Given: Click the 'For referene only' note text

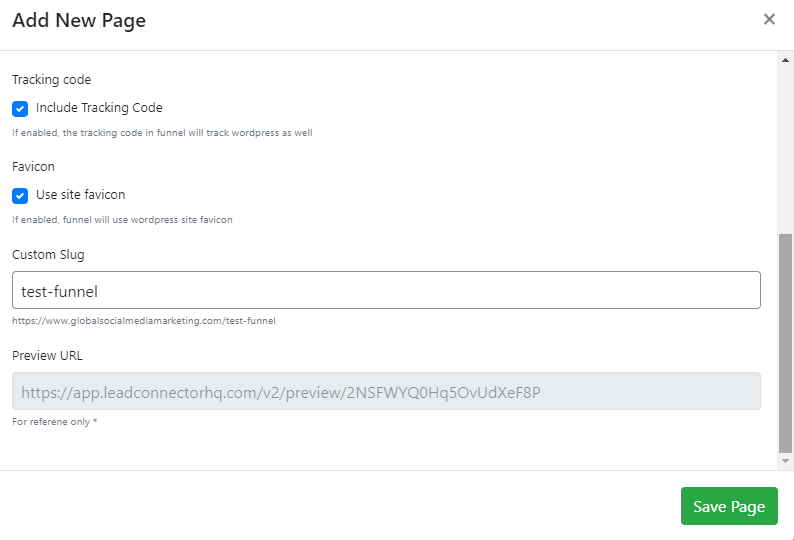Looking at the screenshot, I should [54, 422].
